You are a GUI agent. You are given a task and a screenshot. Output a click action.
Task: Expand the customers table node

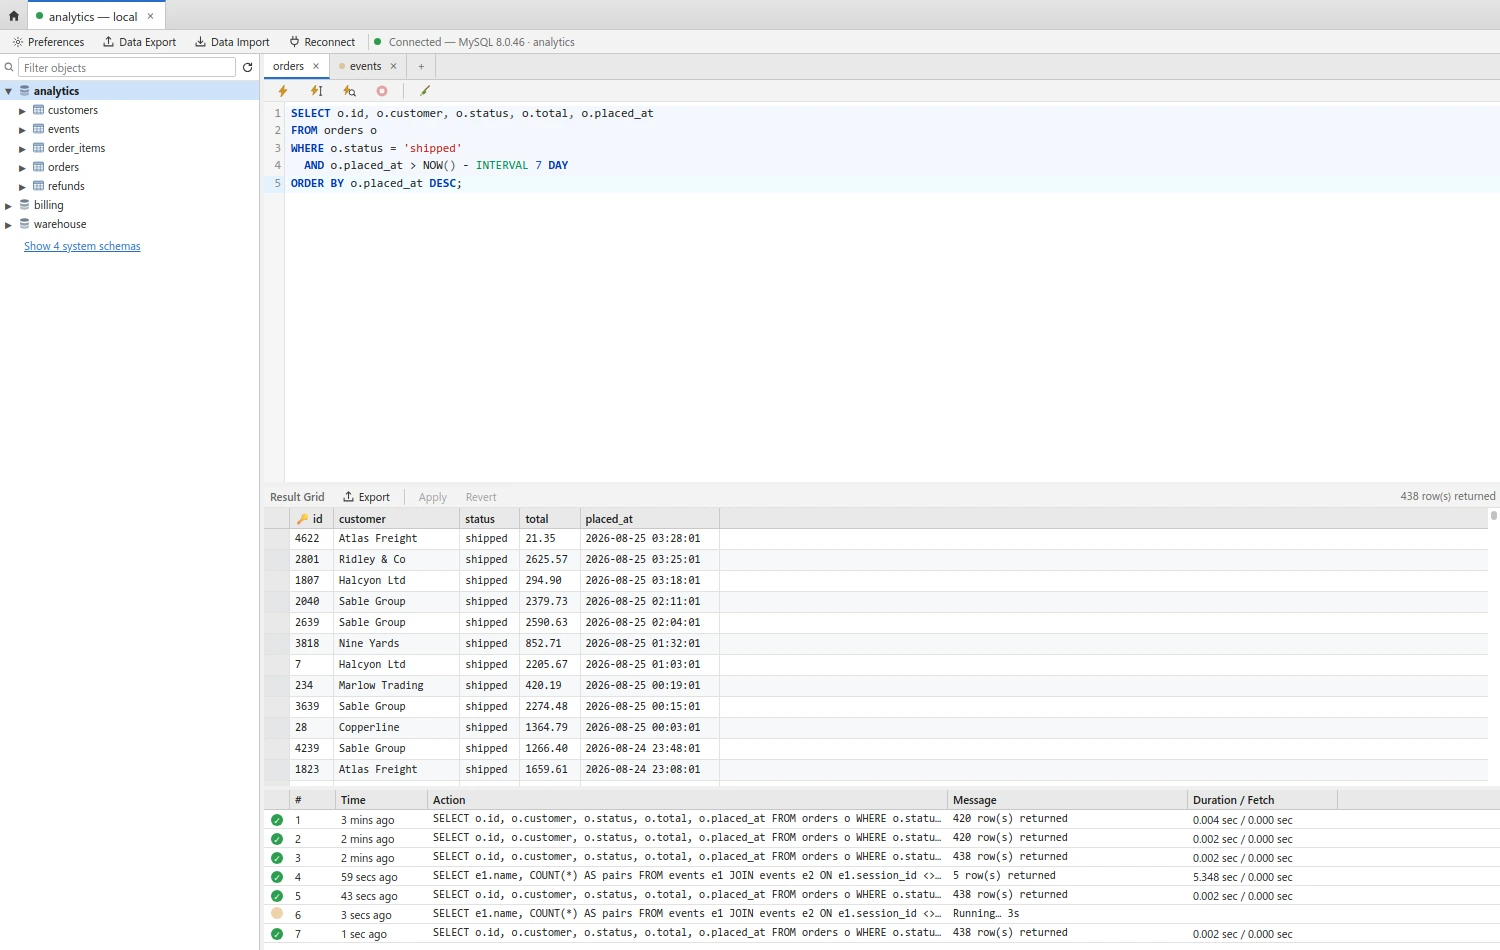click(22, 111)
